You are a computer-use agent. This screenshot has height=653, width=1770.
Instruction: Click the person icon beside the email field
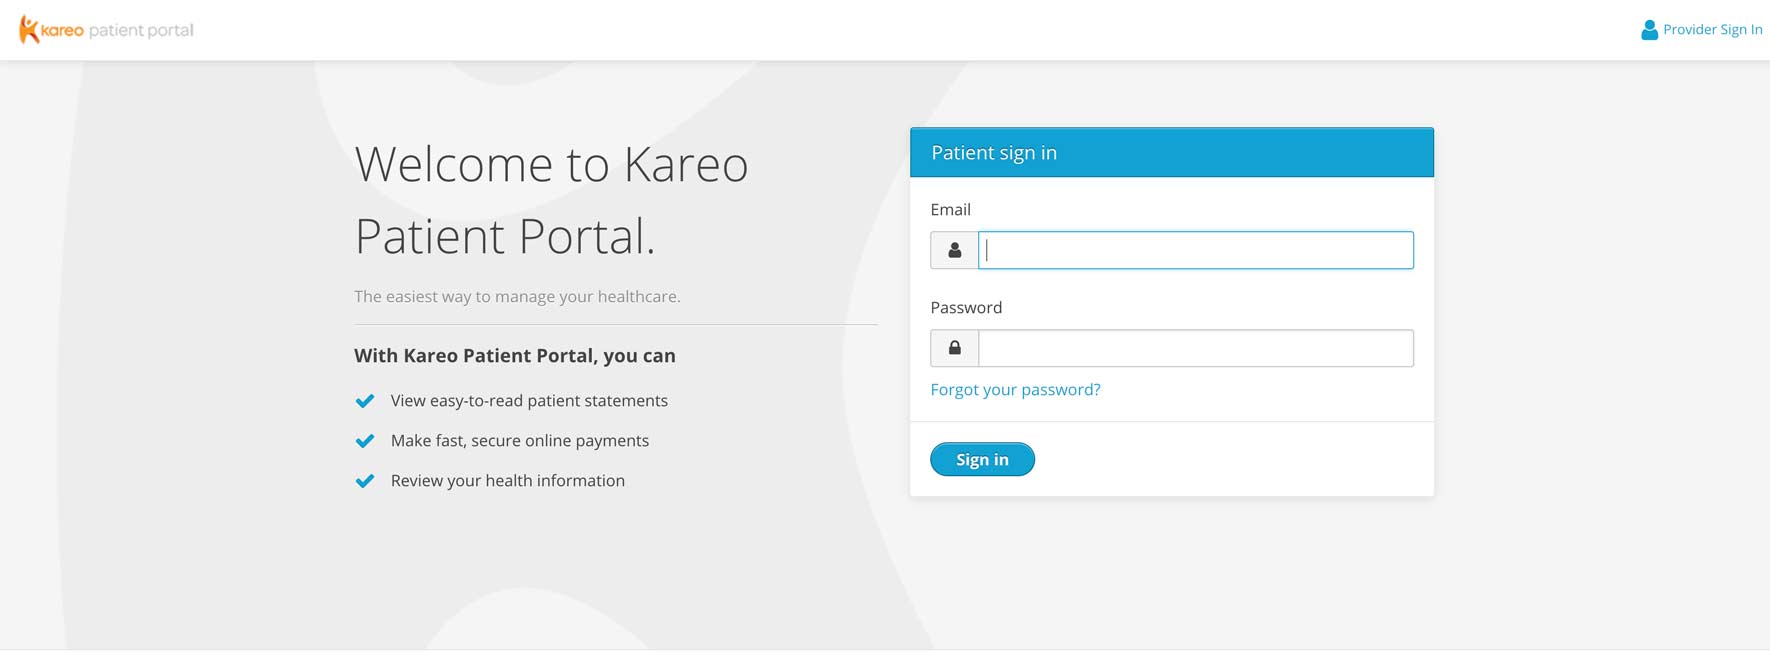[x=953, y=250]
